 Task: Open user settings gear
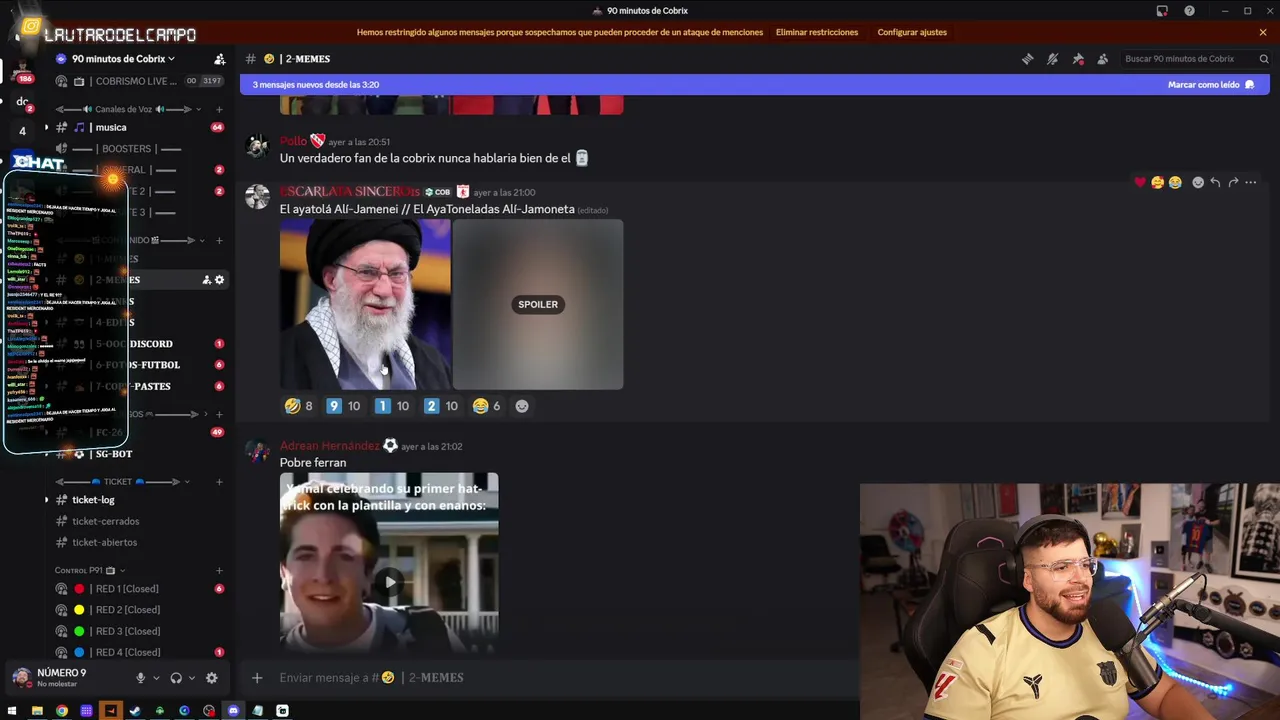(211, 678)
